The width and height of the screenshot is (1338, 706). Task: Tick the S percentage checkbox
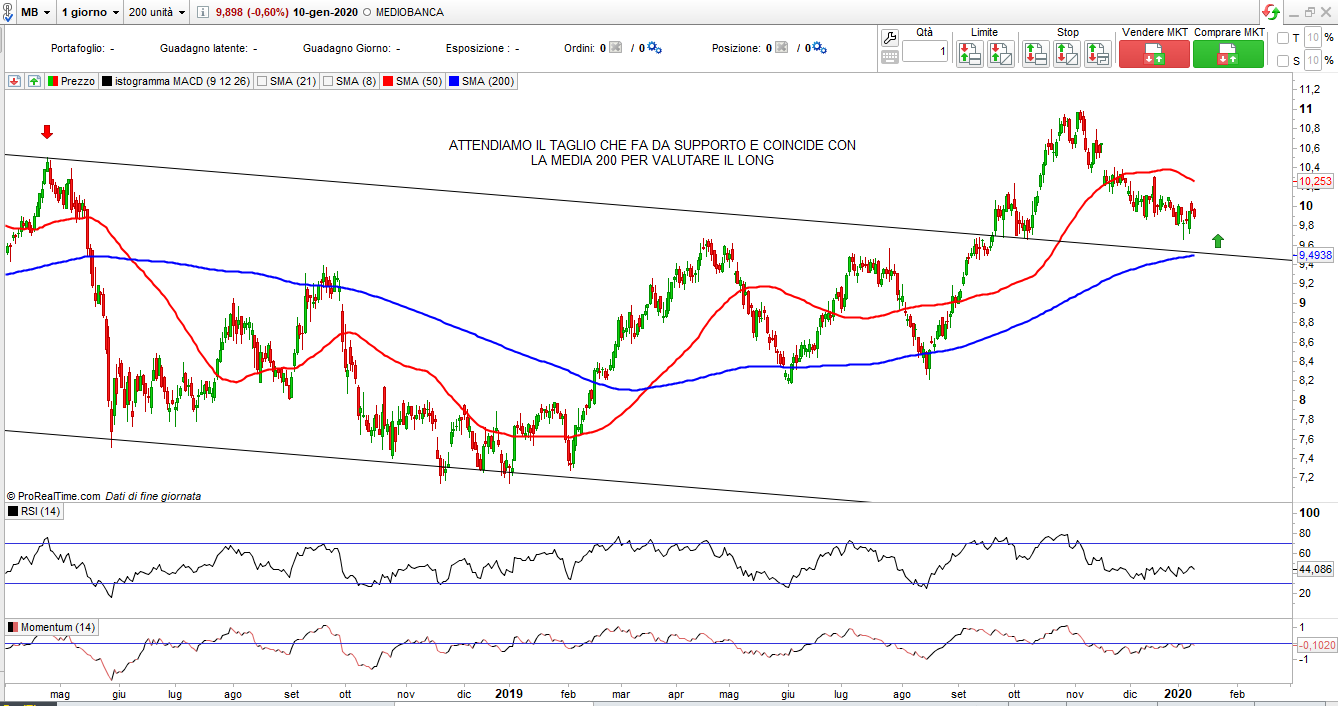tap(1282, 61)
